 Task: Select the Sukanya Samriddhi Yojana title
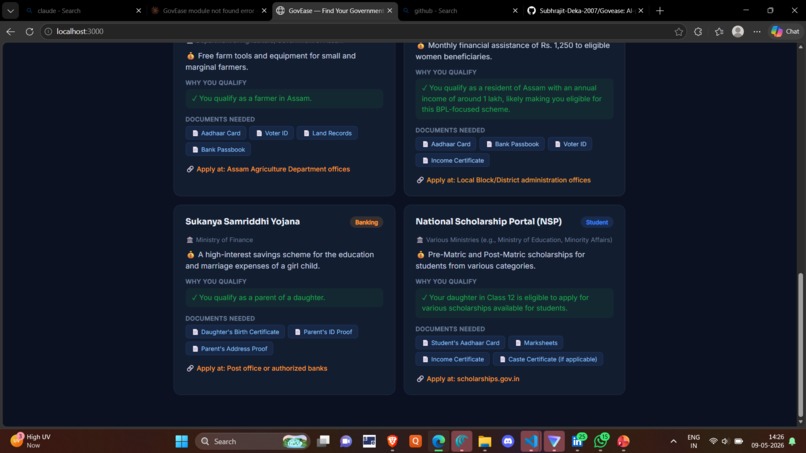click(x=243, y=222)
